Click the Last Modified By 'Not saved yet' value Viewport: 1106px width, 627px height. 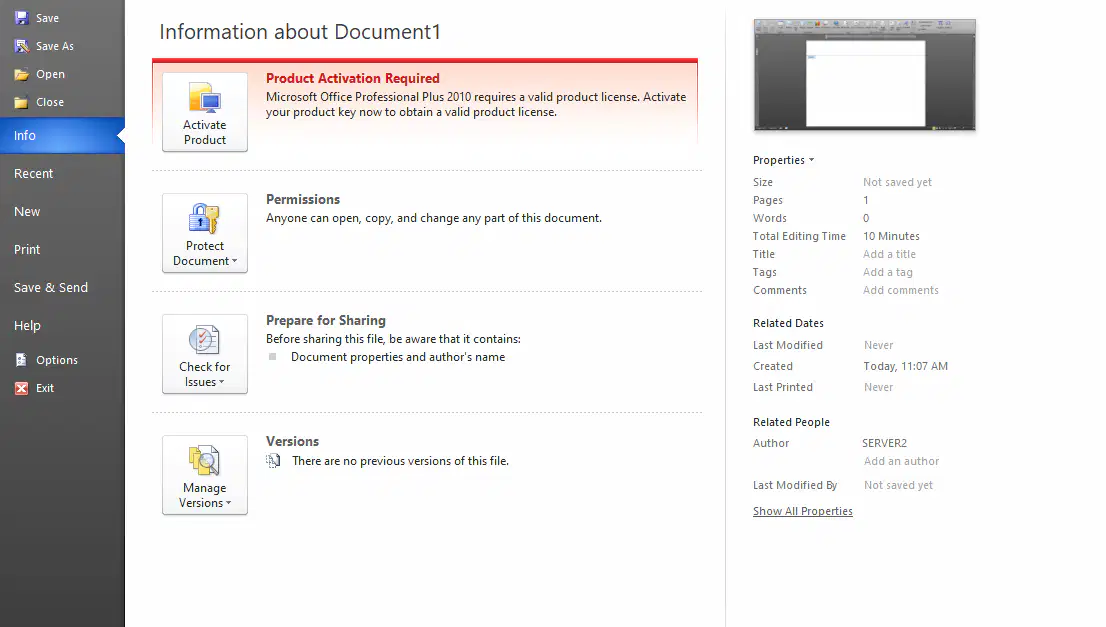coord(899,485)
